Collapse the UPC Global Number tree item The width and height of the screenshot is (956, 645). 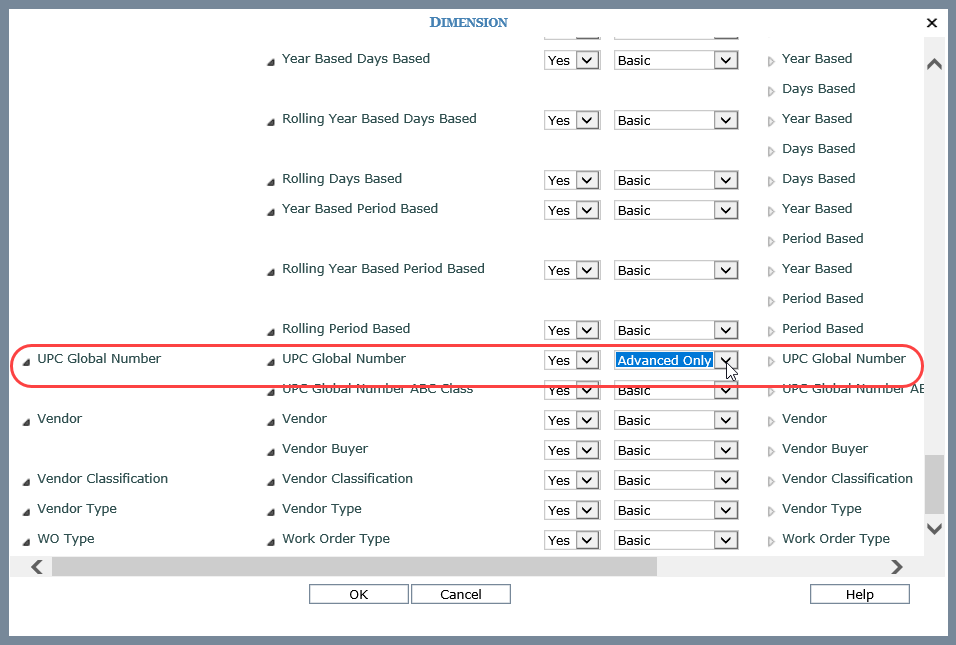click(24, 359)
